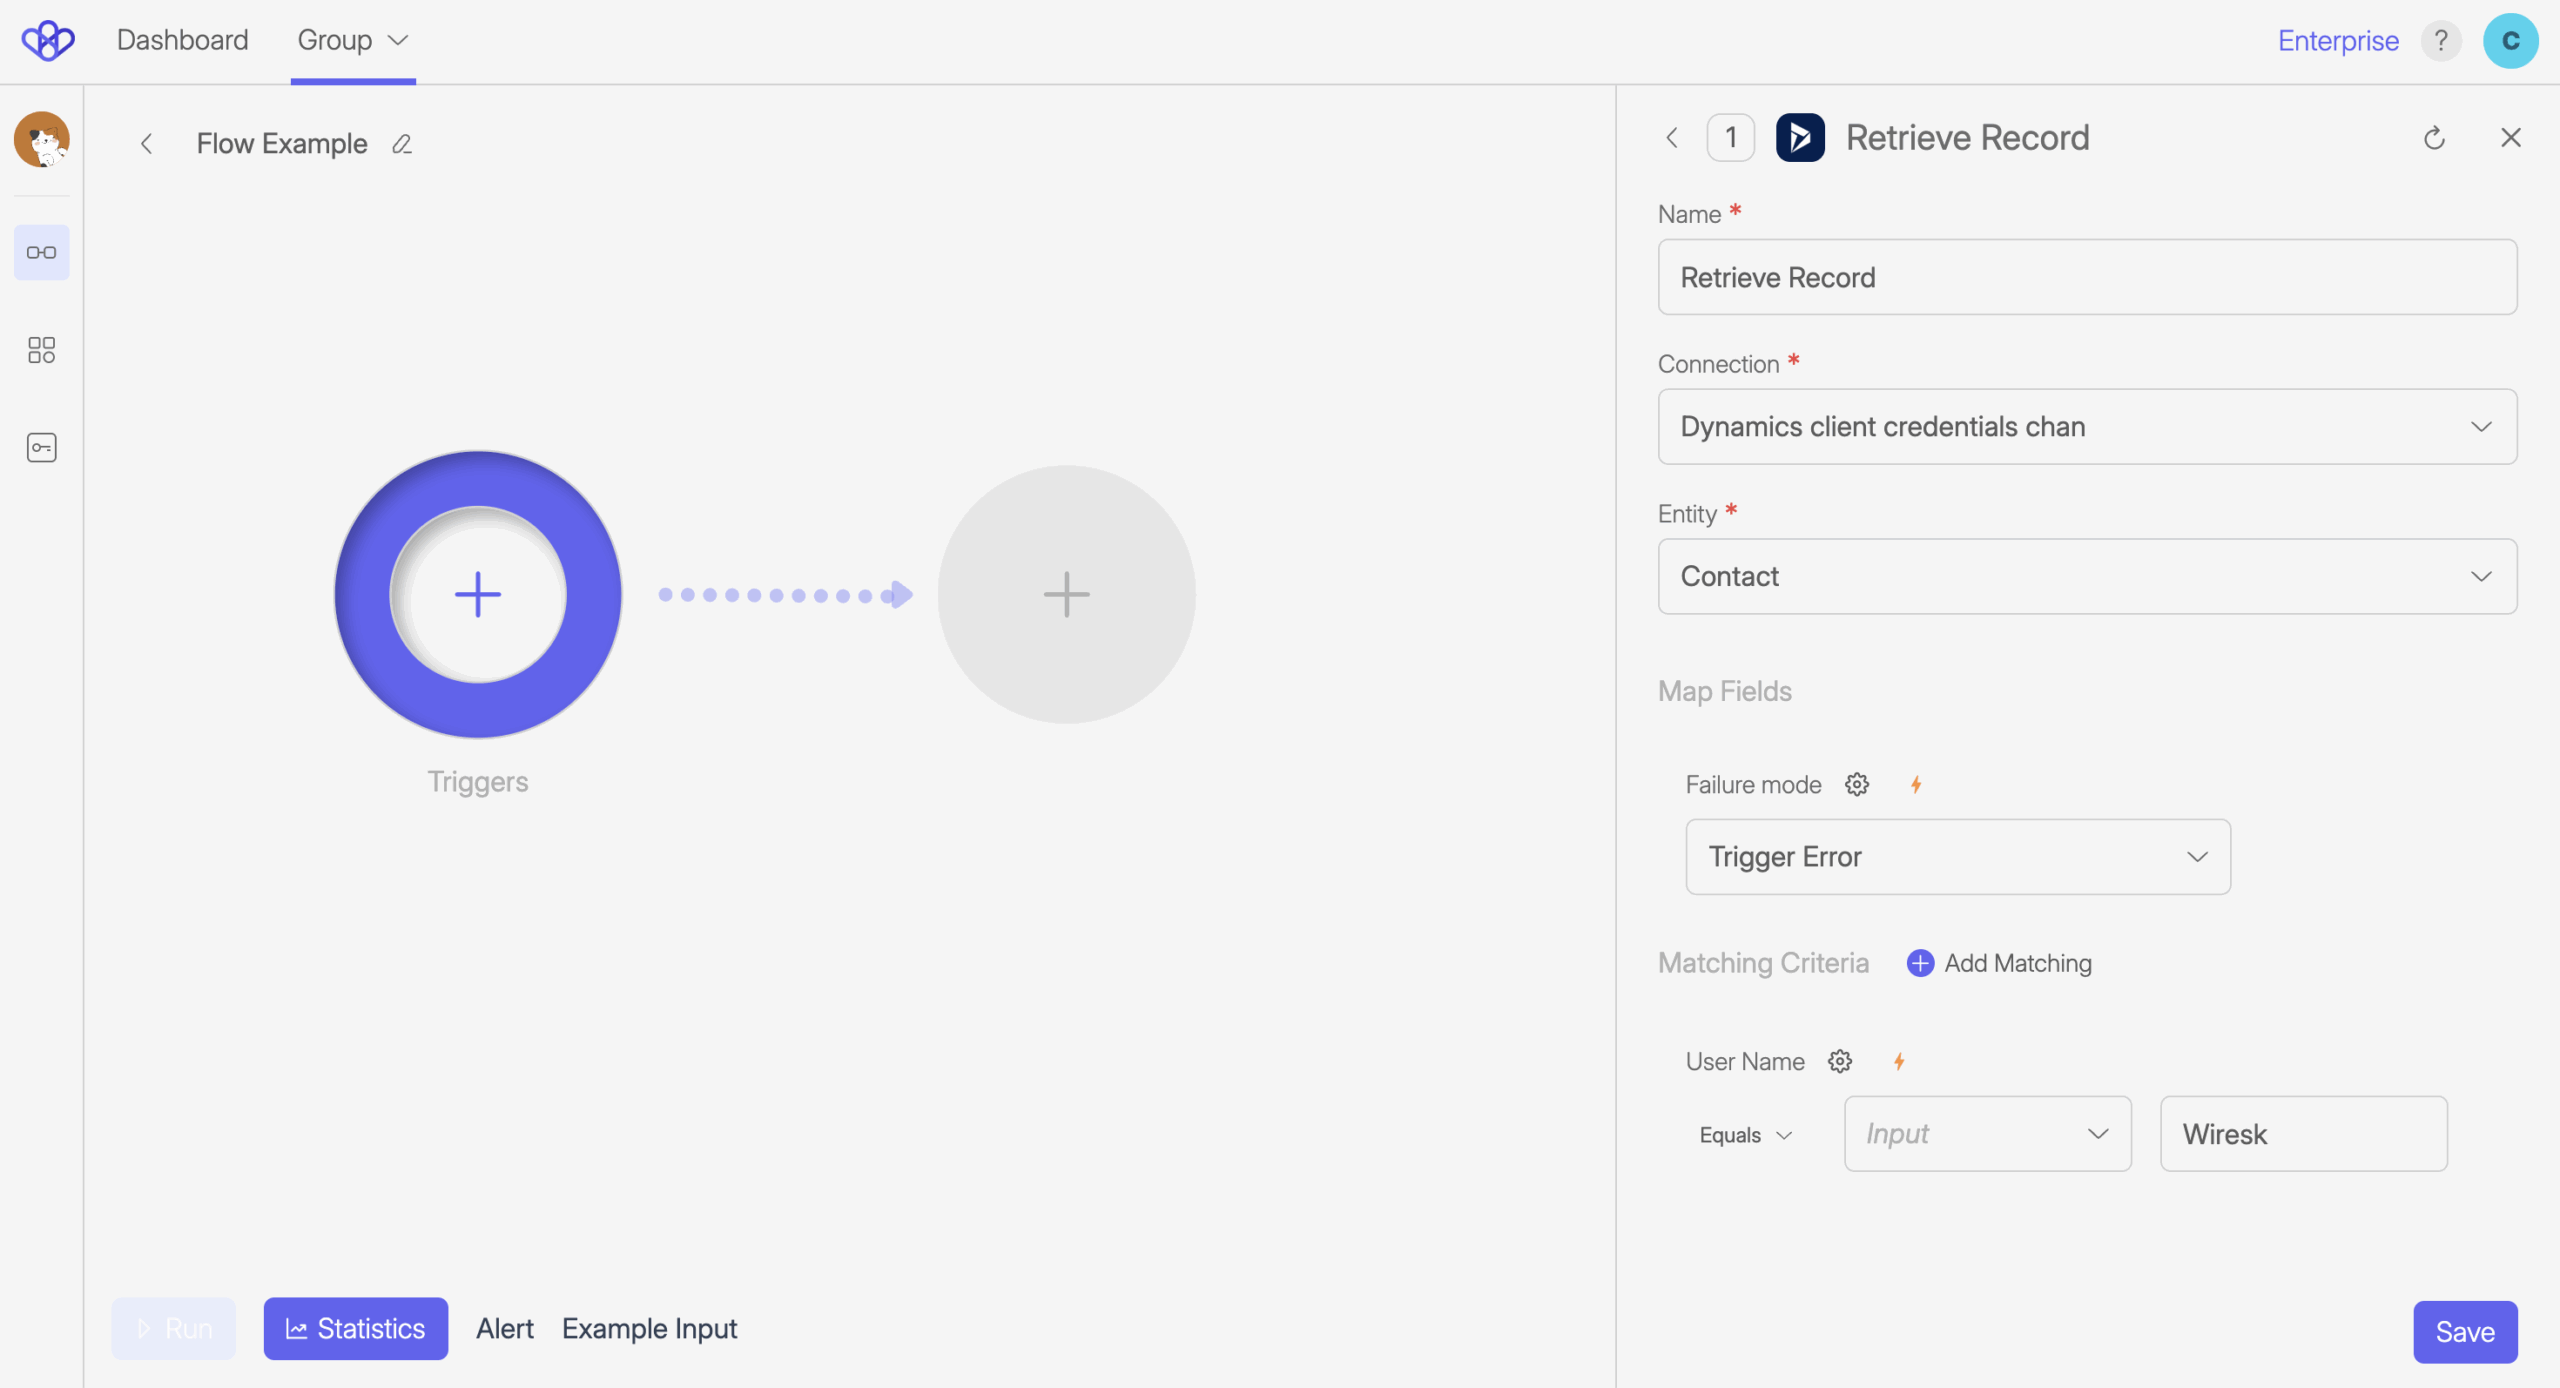Click the pencil icon beside Flow Example
This screenshot has height=1388, width=2560.
tap(402, 144)
